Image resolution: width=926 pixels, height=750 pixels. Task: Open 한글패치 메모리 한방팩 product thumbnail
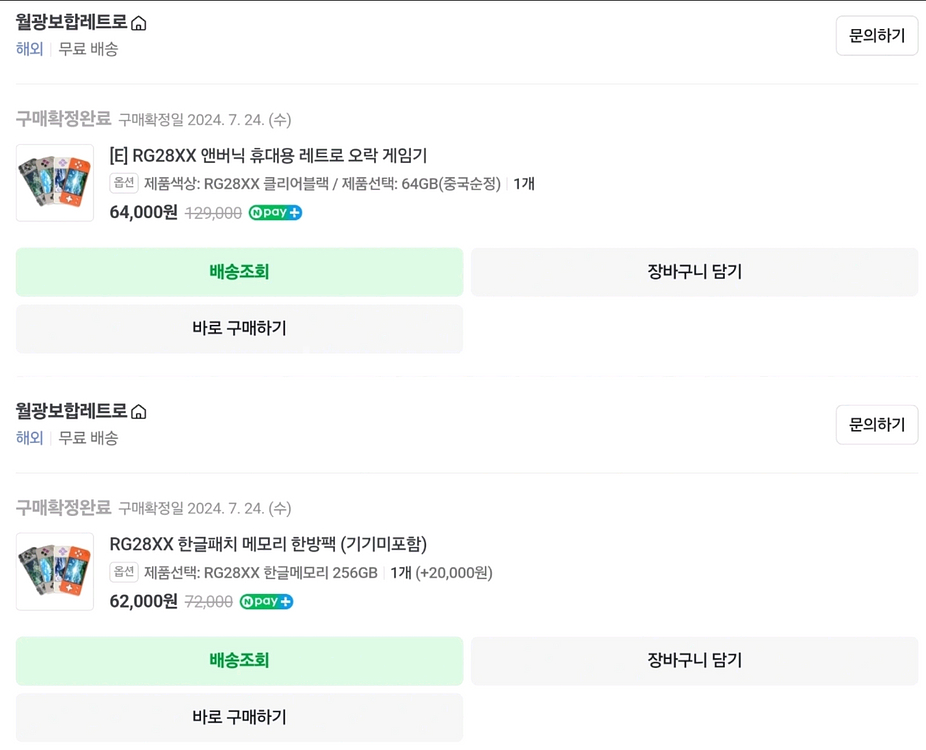click(x=55, y=572)
